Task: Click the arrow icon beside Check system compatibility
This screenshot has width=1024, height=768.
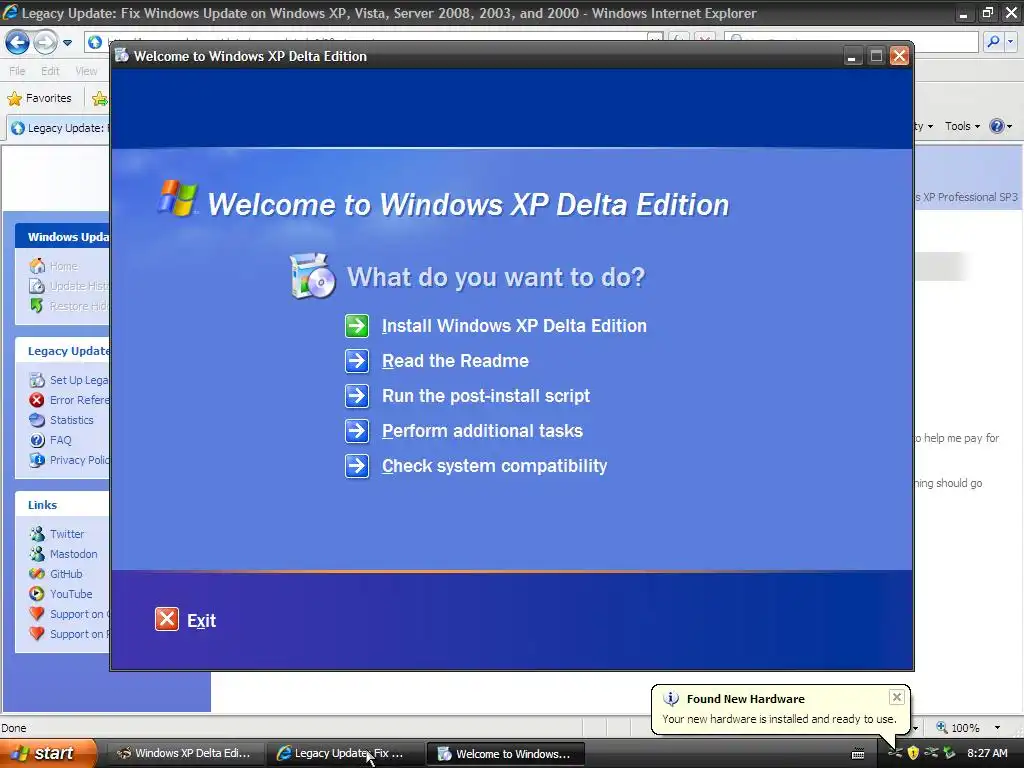Action: pyautogui.click(x=357, y=466)
